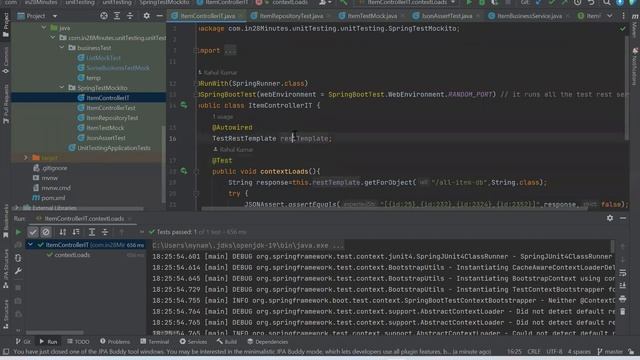Click the Select Opened File locate icon
The height and width of the screenshot is (360, 640).
pyautogui.click(x=104, y=16)
